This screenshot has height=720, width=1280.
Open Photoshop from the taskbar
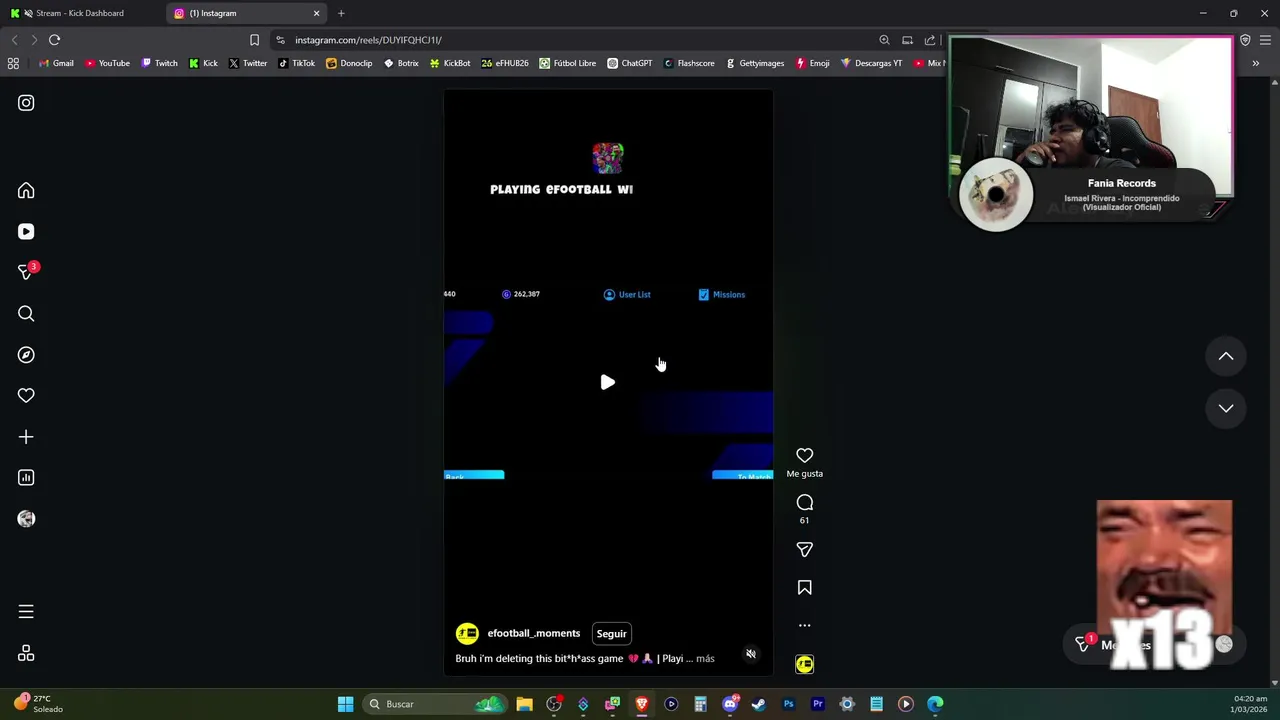(x=788, y=704)
